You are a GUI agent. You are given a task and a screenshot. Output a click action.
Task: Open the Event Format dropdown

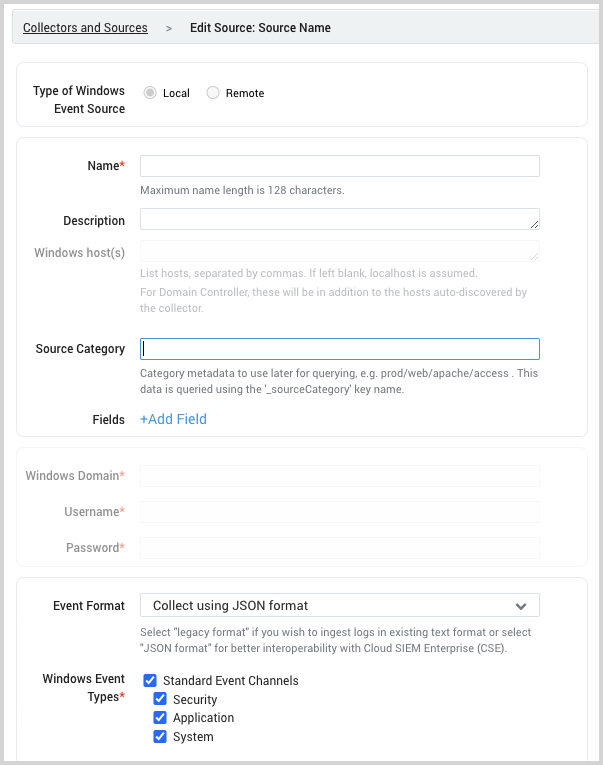(340, 605)
